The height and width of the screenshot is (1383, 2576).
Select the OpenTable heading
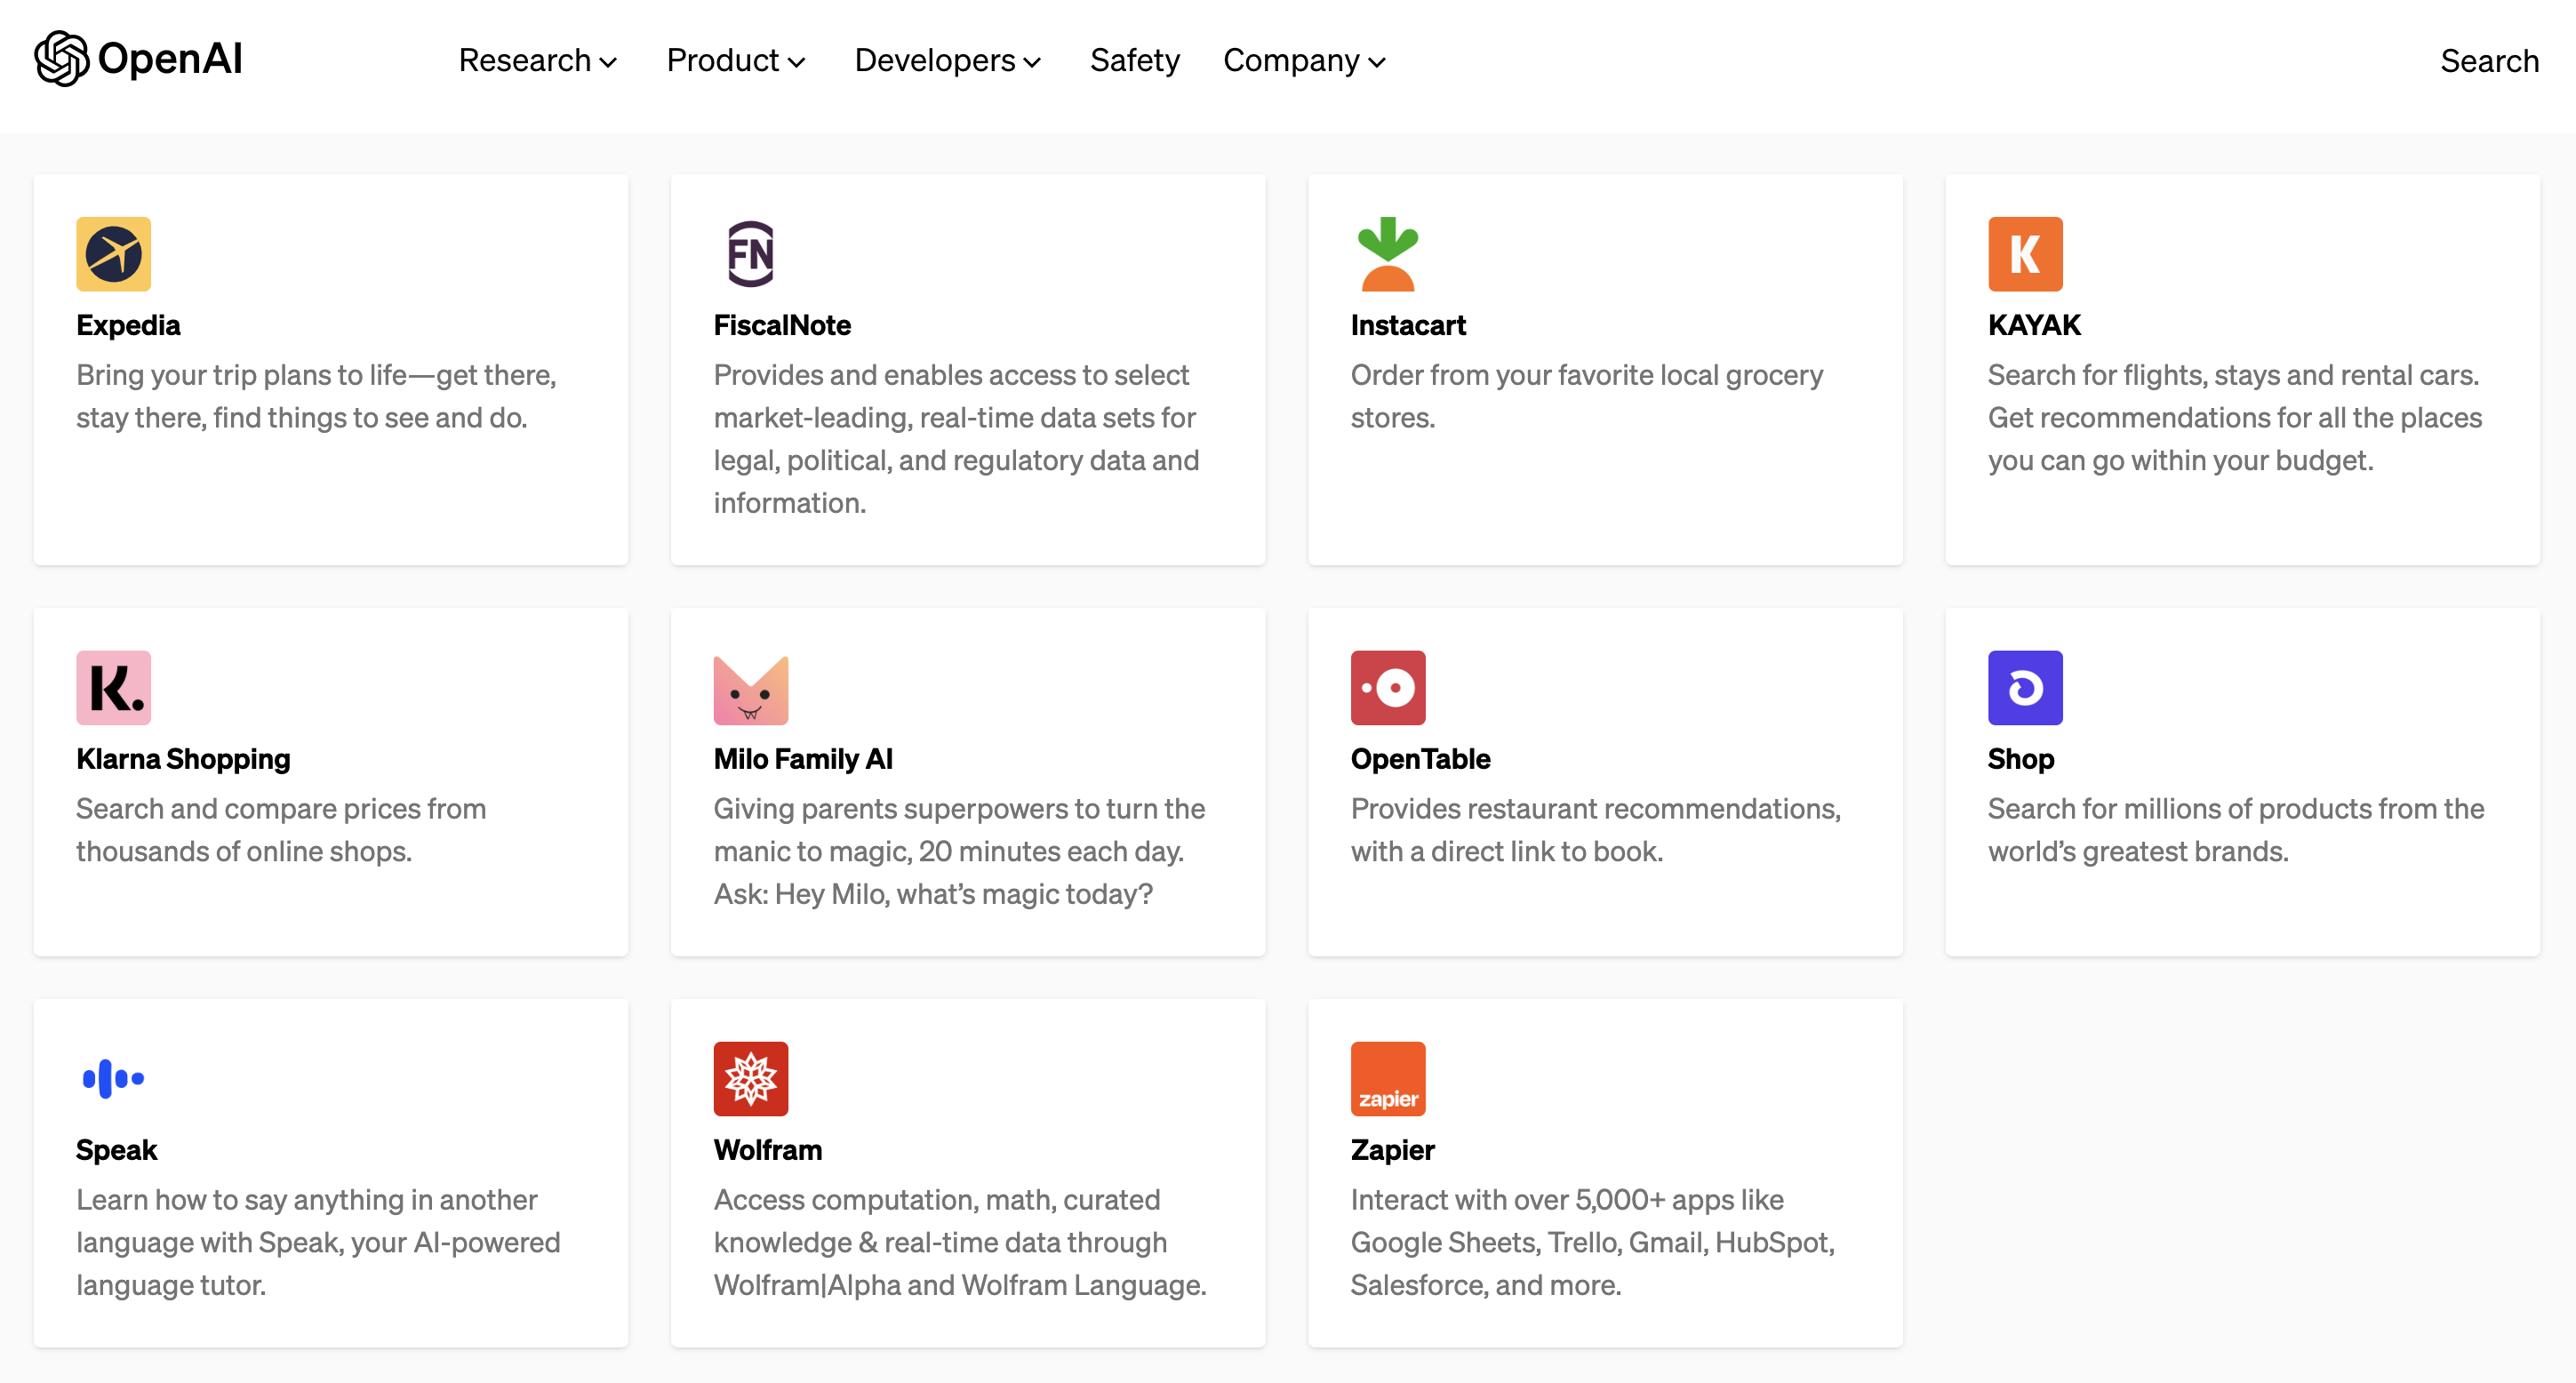[x=1420, y=759]
